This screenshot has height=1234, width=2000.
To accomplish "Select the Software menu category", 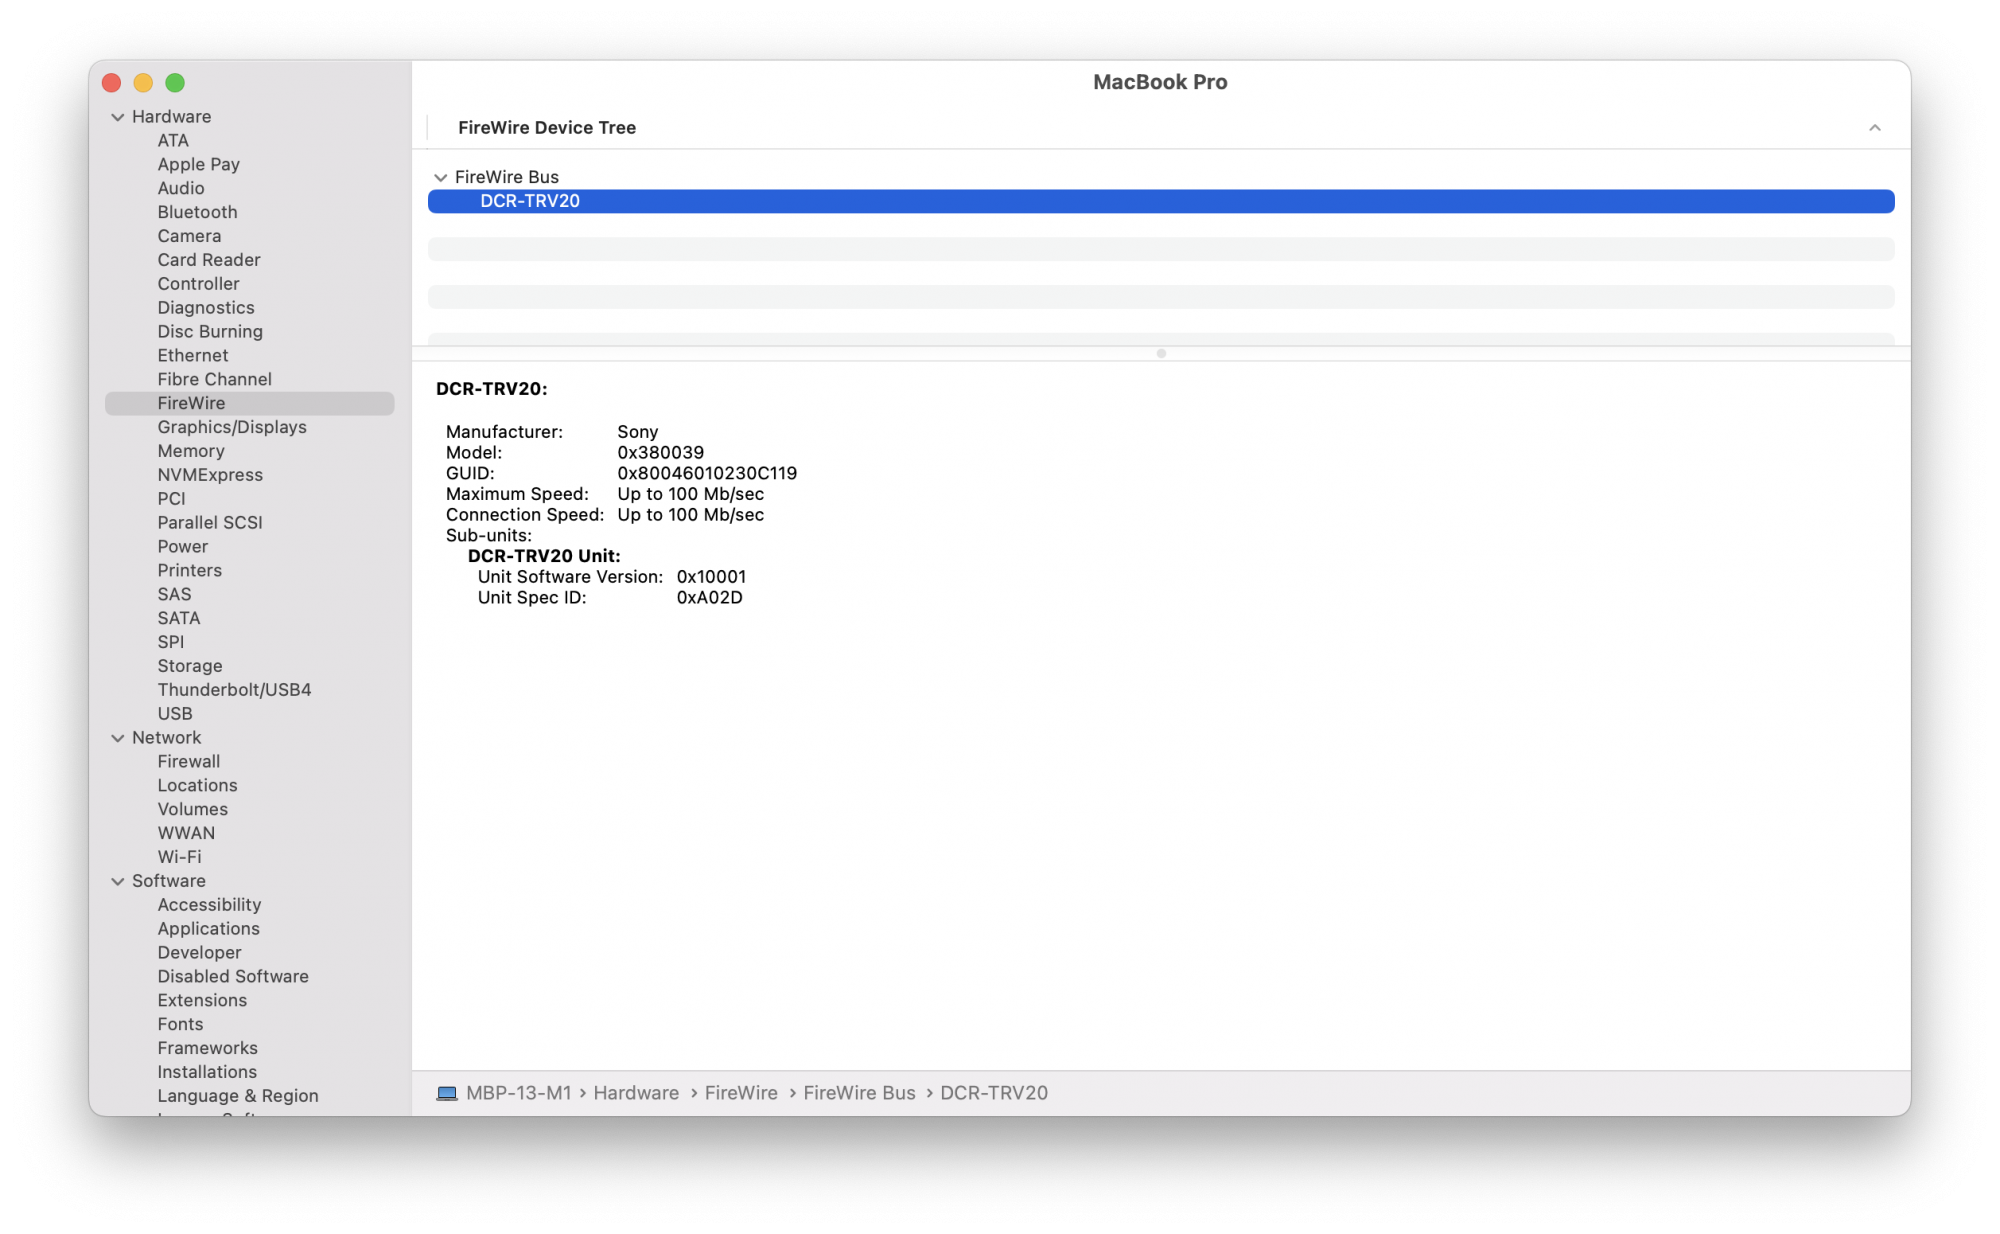I will pos(169,880).
